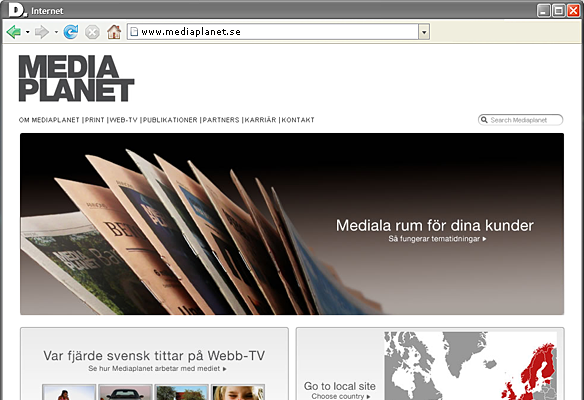Click the Go to local site heading
The image size is (584, 400).
coord(340,386)
